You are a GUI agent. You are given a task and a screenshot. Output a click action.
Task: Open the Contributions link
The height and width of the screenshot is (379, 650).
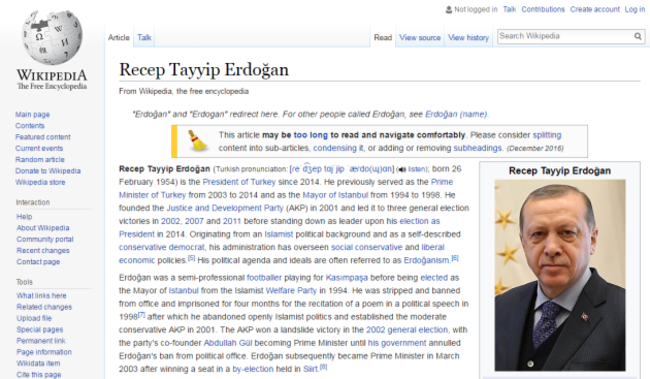[543, 9]
